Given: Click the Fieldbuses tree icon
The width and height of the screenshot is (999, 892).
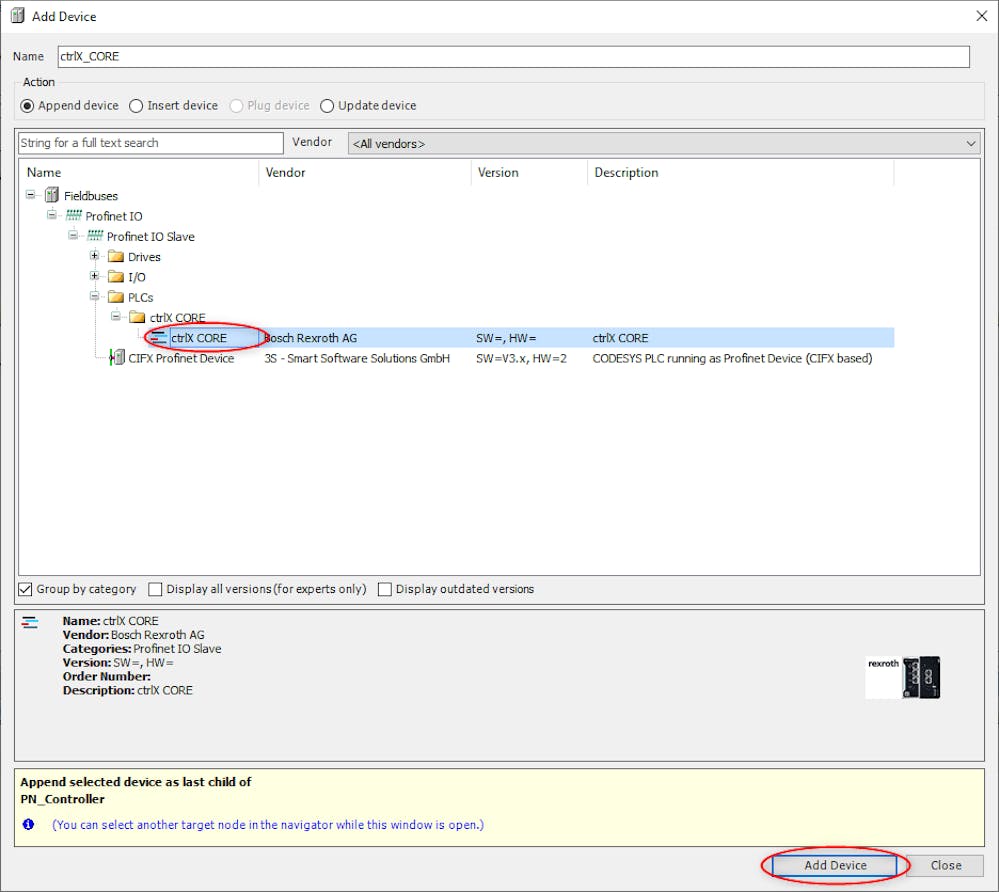Looking at the screenshot, I should [52, 195].
